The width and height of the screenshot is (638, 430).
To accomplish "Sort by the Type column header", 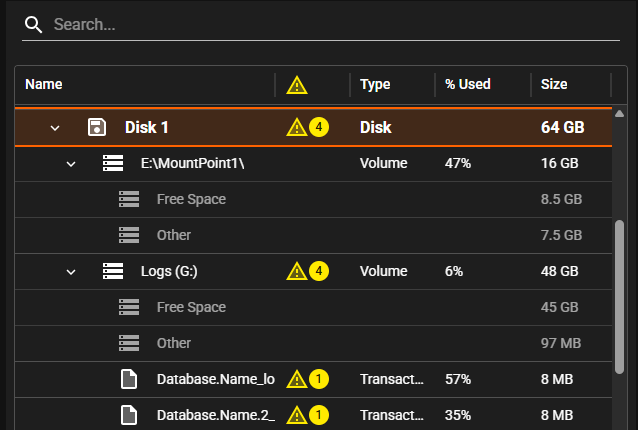I will [375, 84].
